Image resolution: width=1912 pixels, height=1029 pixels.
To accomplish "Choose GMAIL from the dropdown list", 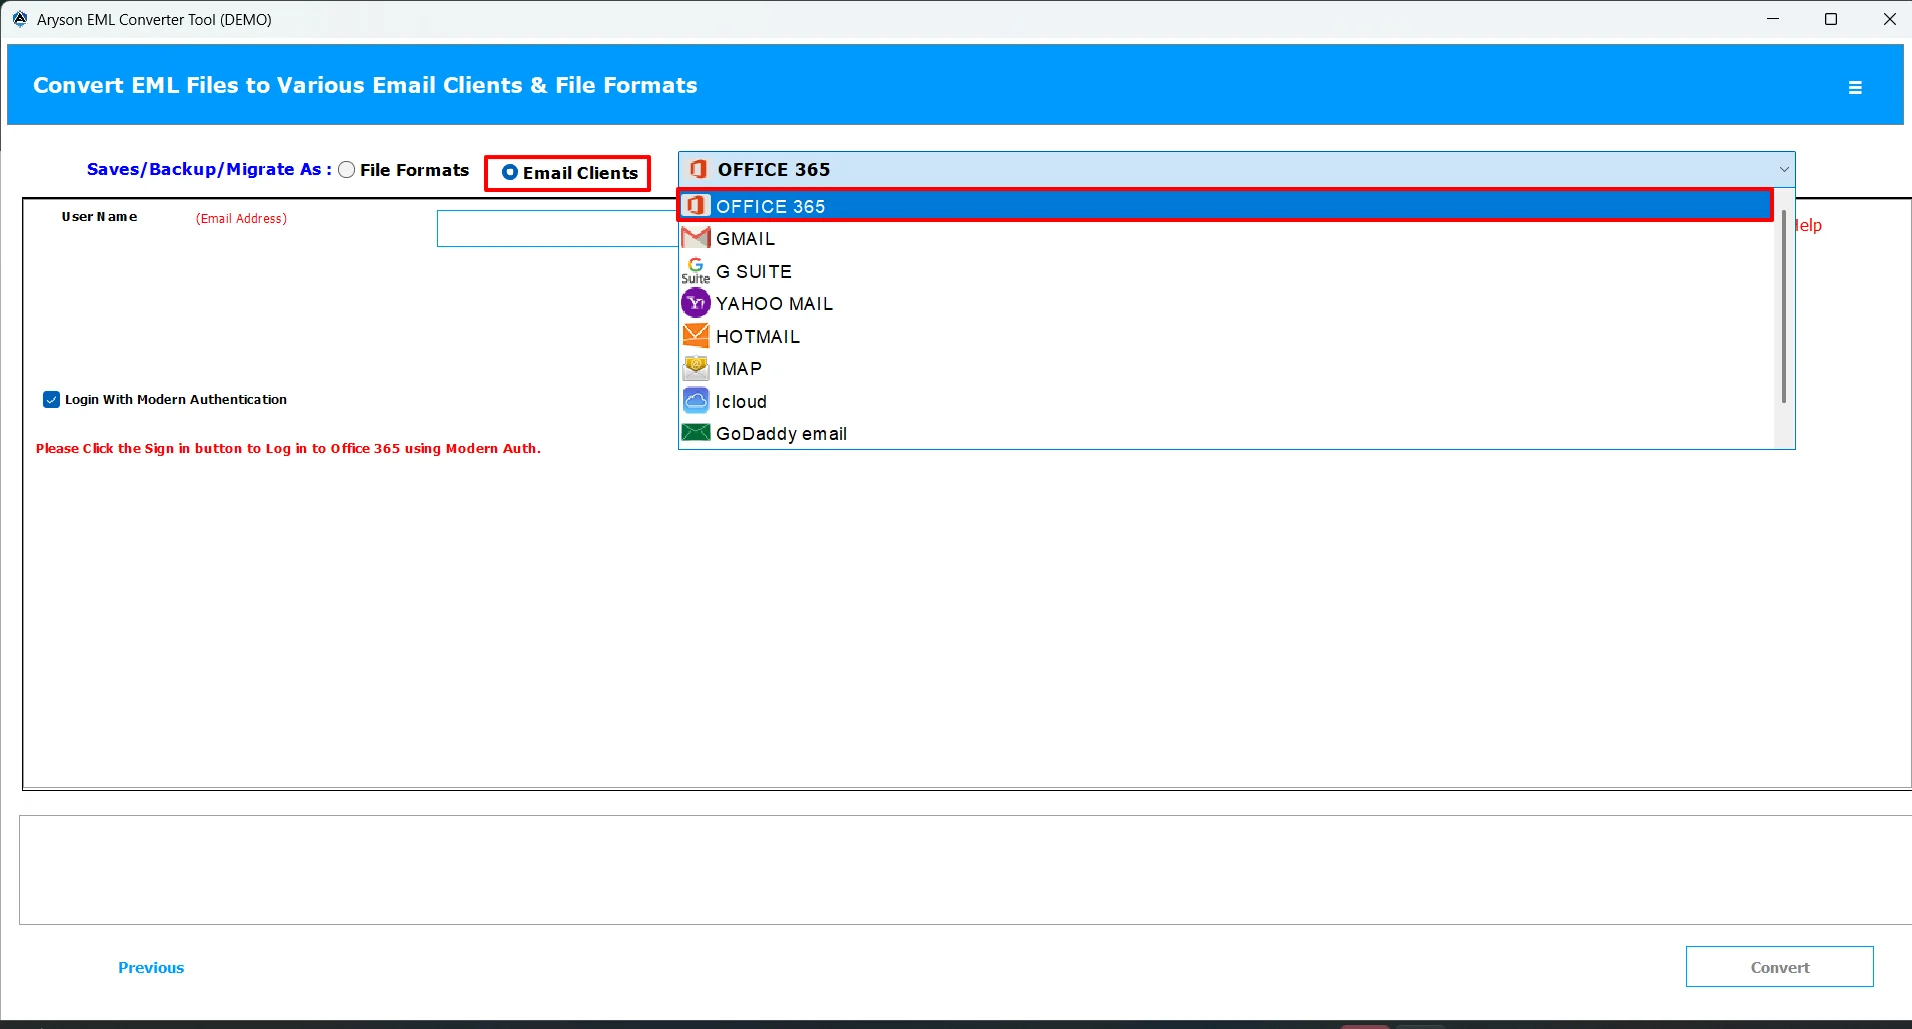I will (1226, 238).
